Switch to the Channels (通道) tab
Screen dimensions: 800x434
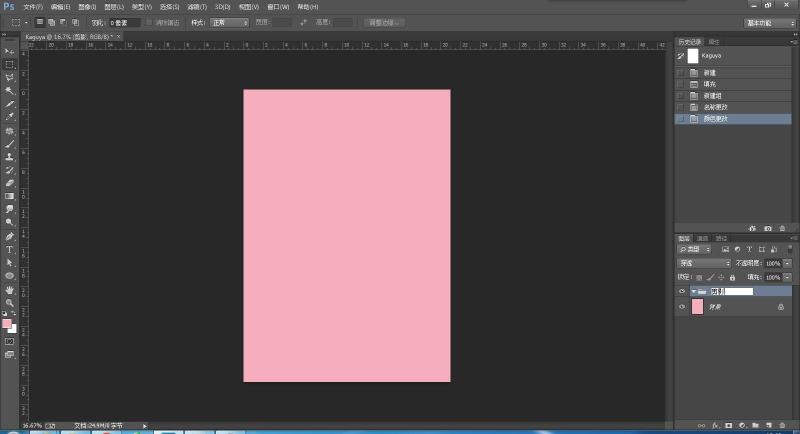coord(703,239)
